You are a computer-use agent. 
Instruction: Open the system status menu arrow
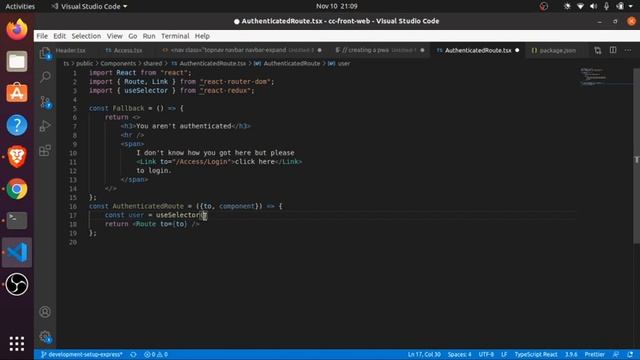point(631,6)
